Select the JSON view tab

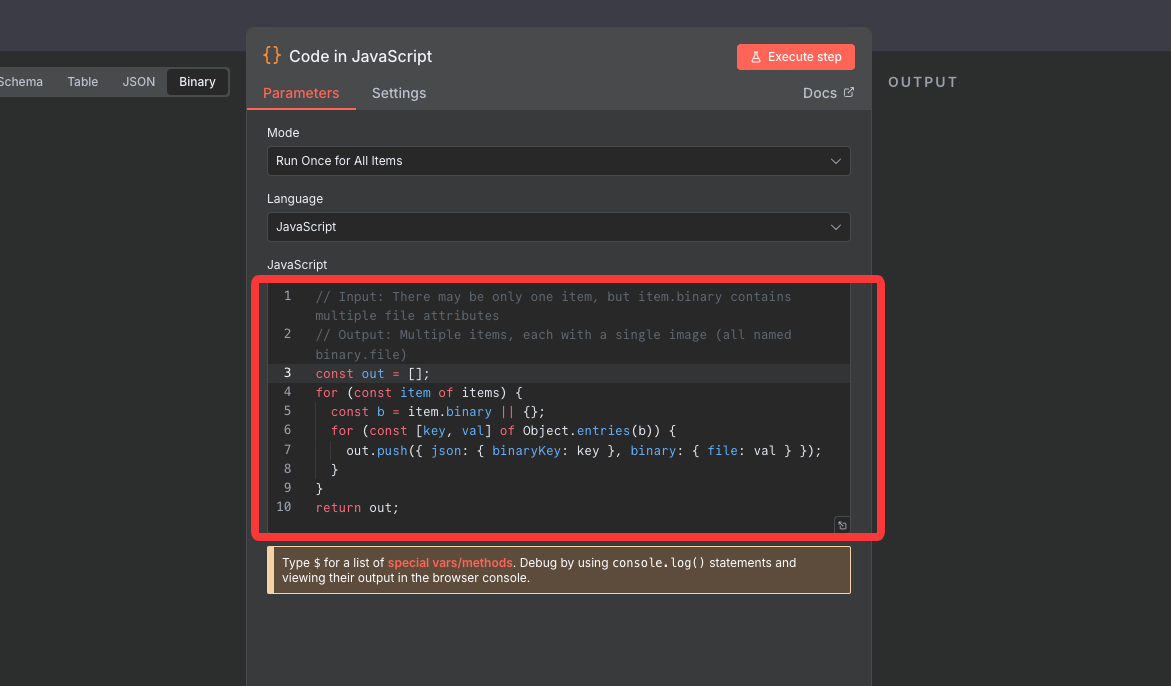(x=139, y=82)
